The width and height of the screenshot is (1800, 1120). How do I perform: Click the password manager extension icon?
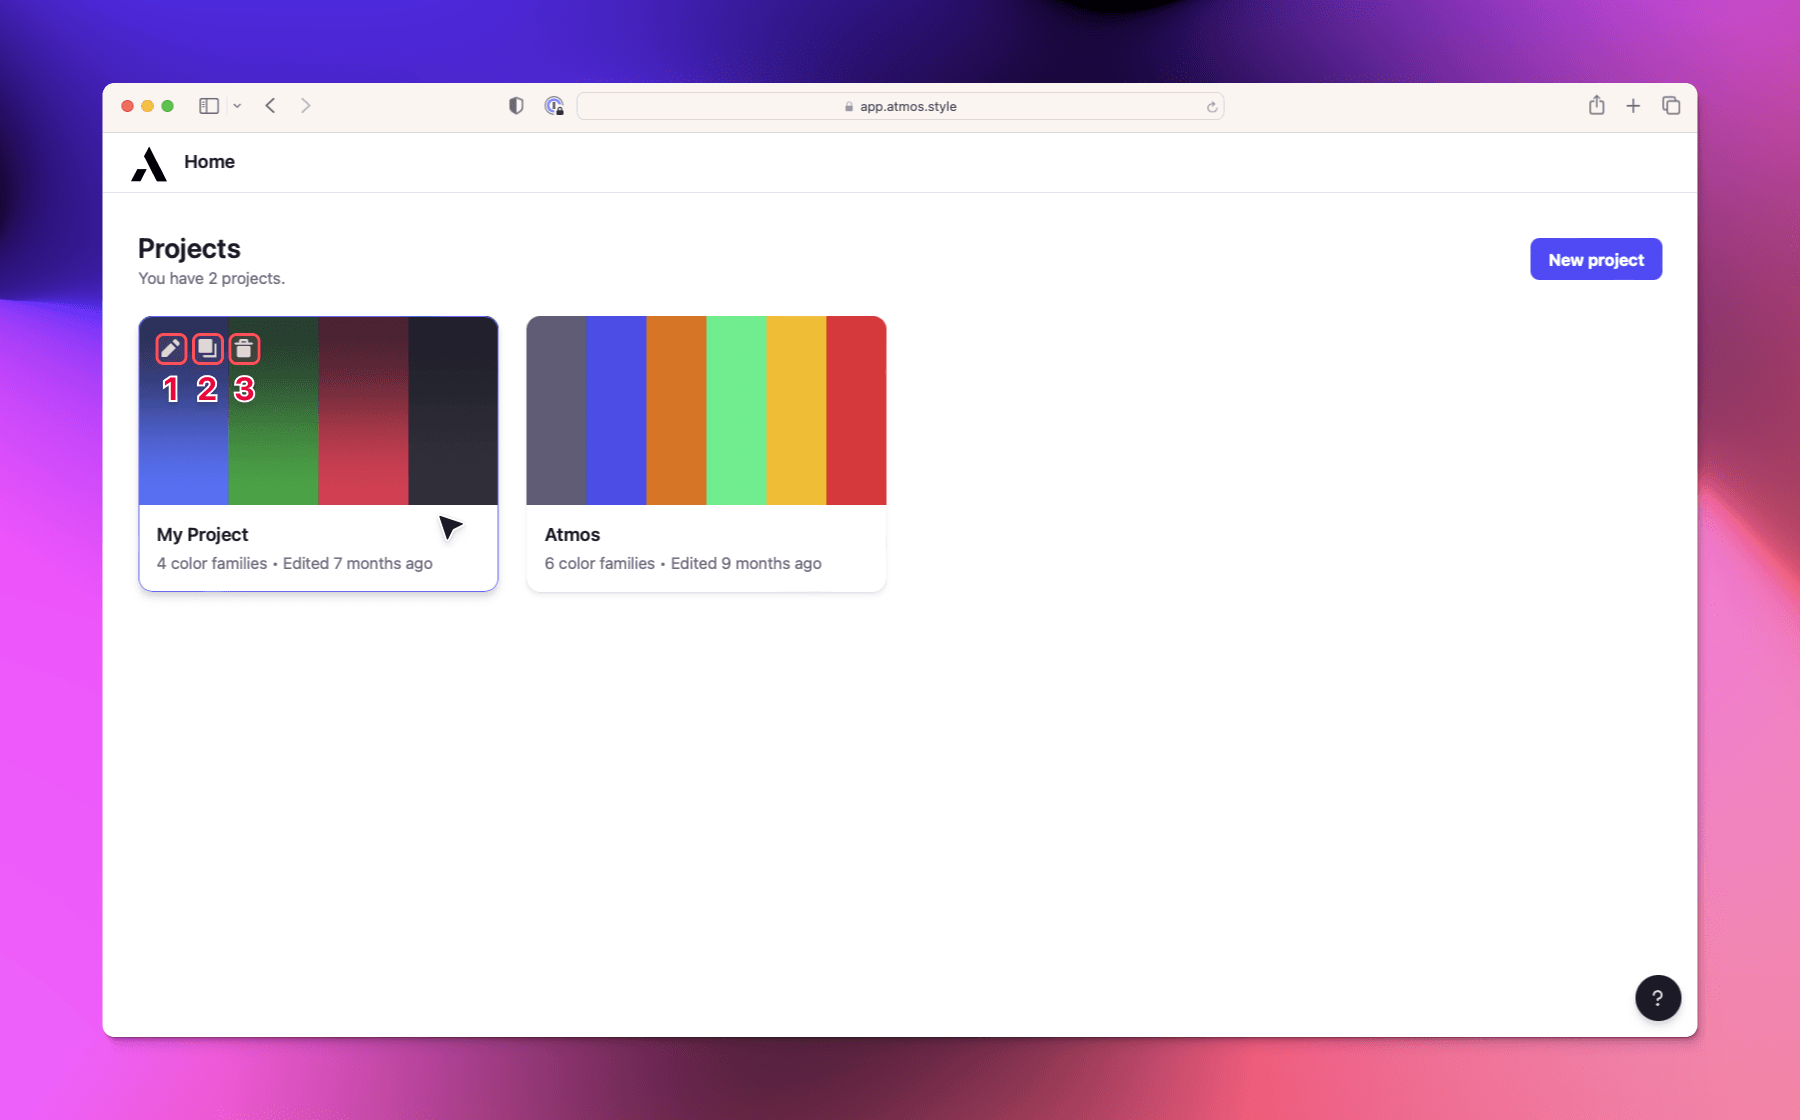click(554, 106)
